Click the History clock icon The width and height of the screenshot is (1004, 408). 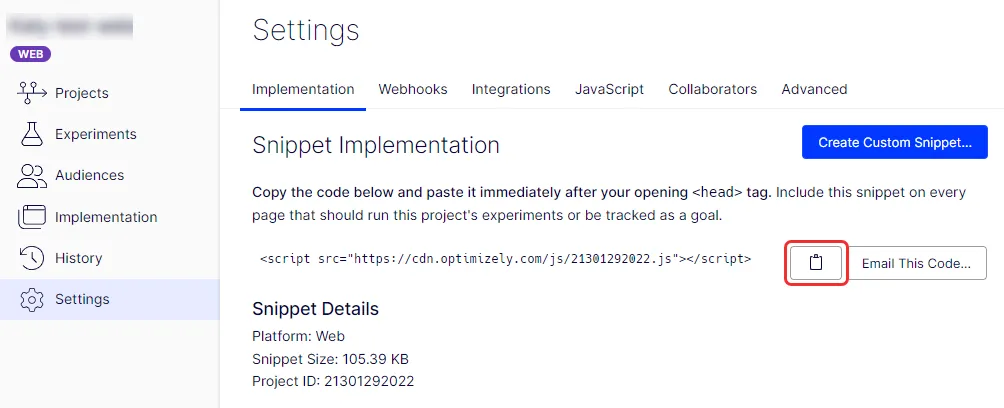point(31,258)
